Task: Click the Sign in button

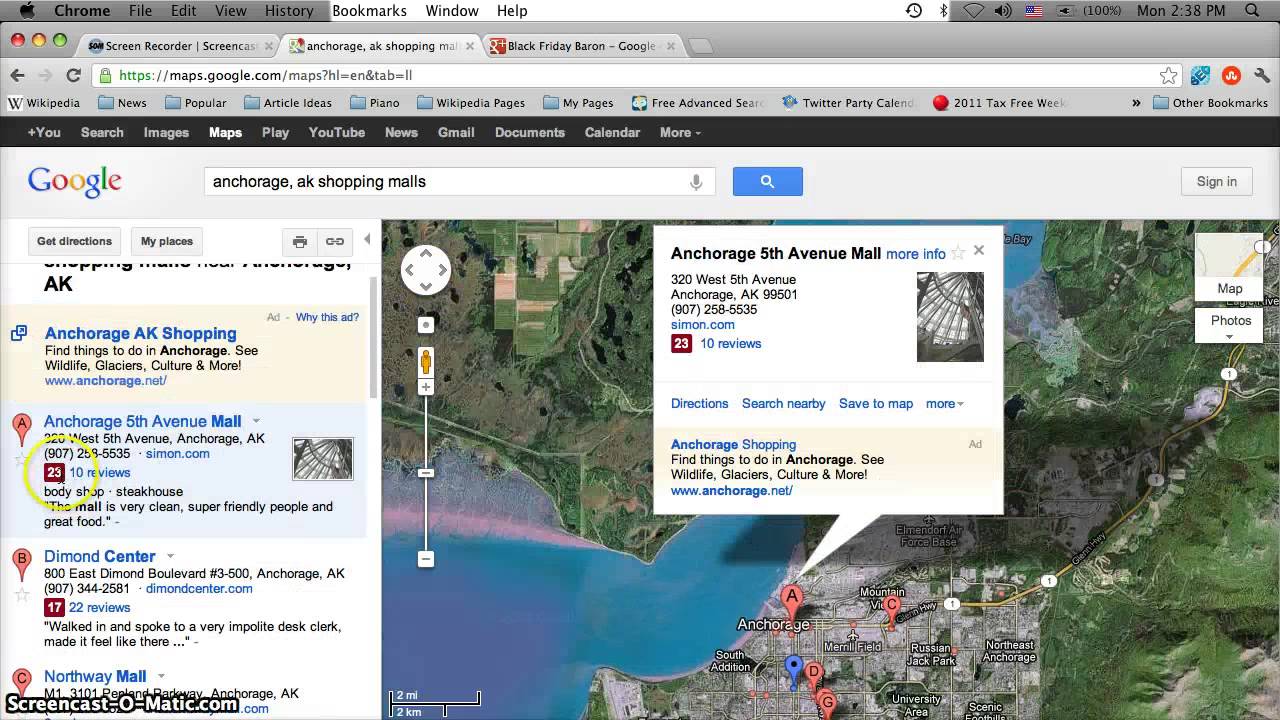Action: [1216, 181]
